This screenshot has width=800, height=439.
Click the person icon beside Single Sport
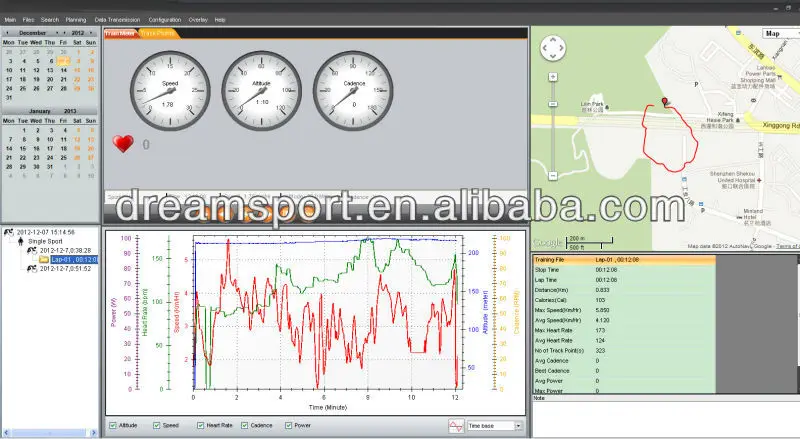pyautogui.click(x=20, y=241)
